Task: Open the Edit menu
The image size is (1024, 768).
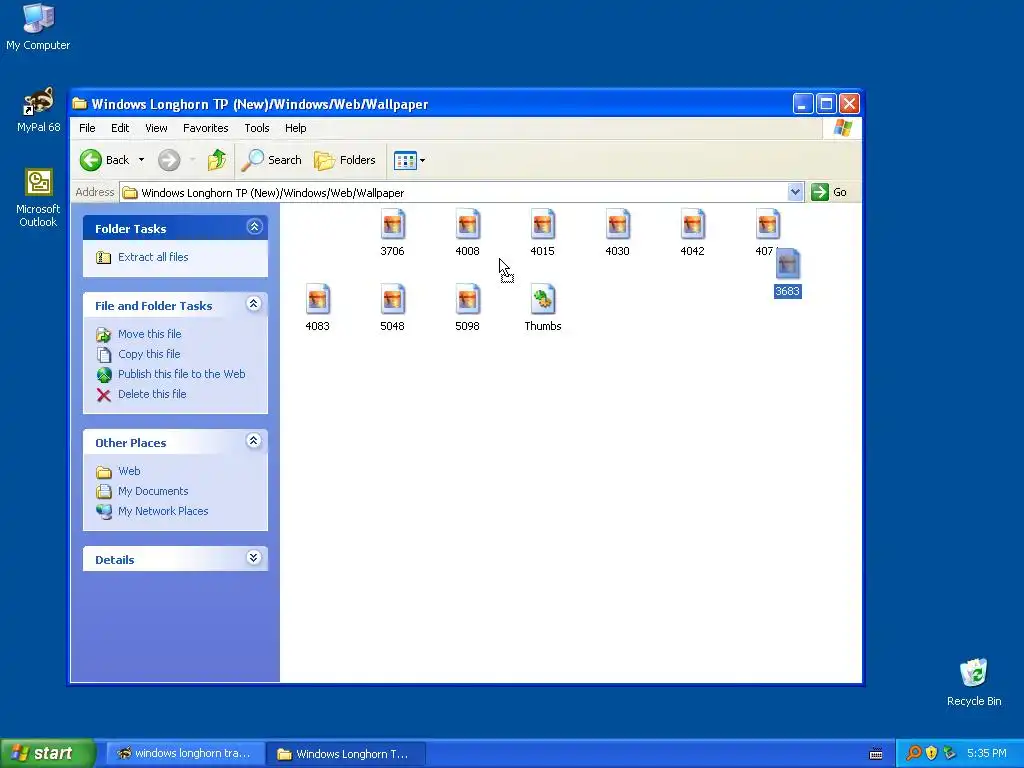Action: pyautogui.click(x=120, y=128)
